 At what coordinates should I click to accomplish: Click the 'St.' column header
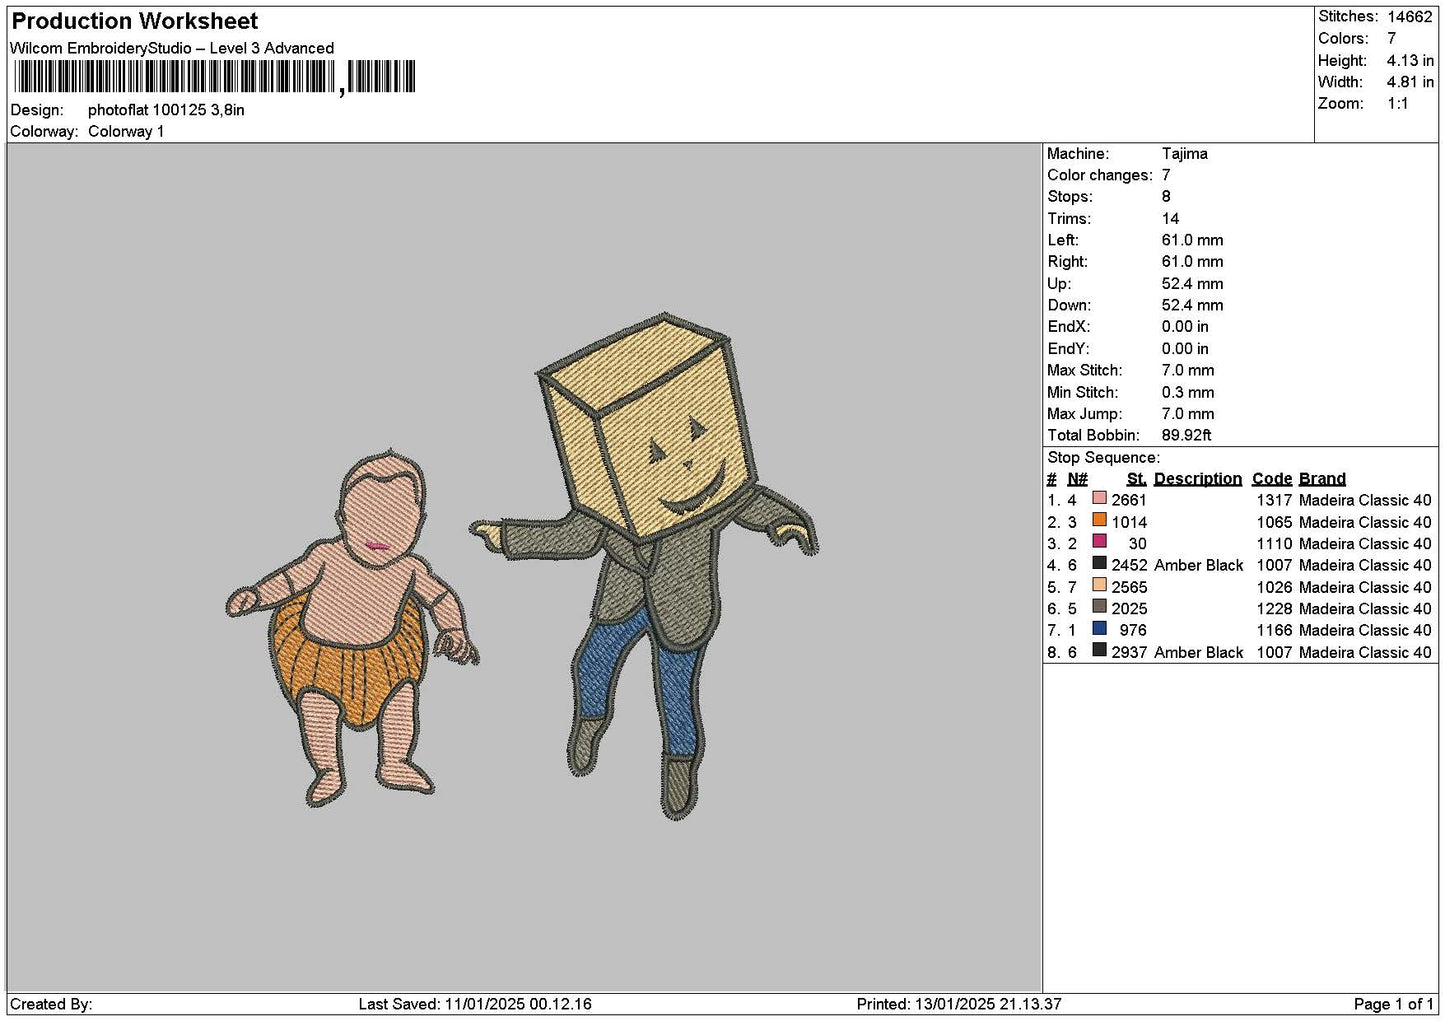click(1136, 479)
